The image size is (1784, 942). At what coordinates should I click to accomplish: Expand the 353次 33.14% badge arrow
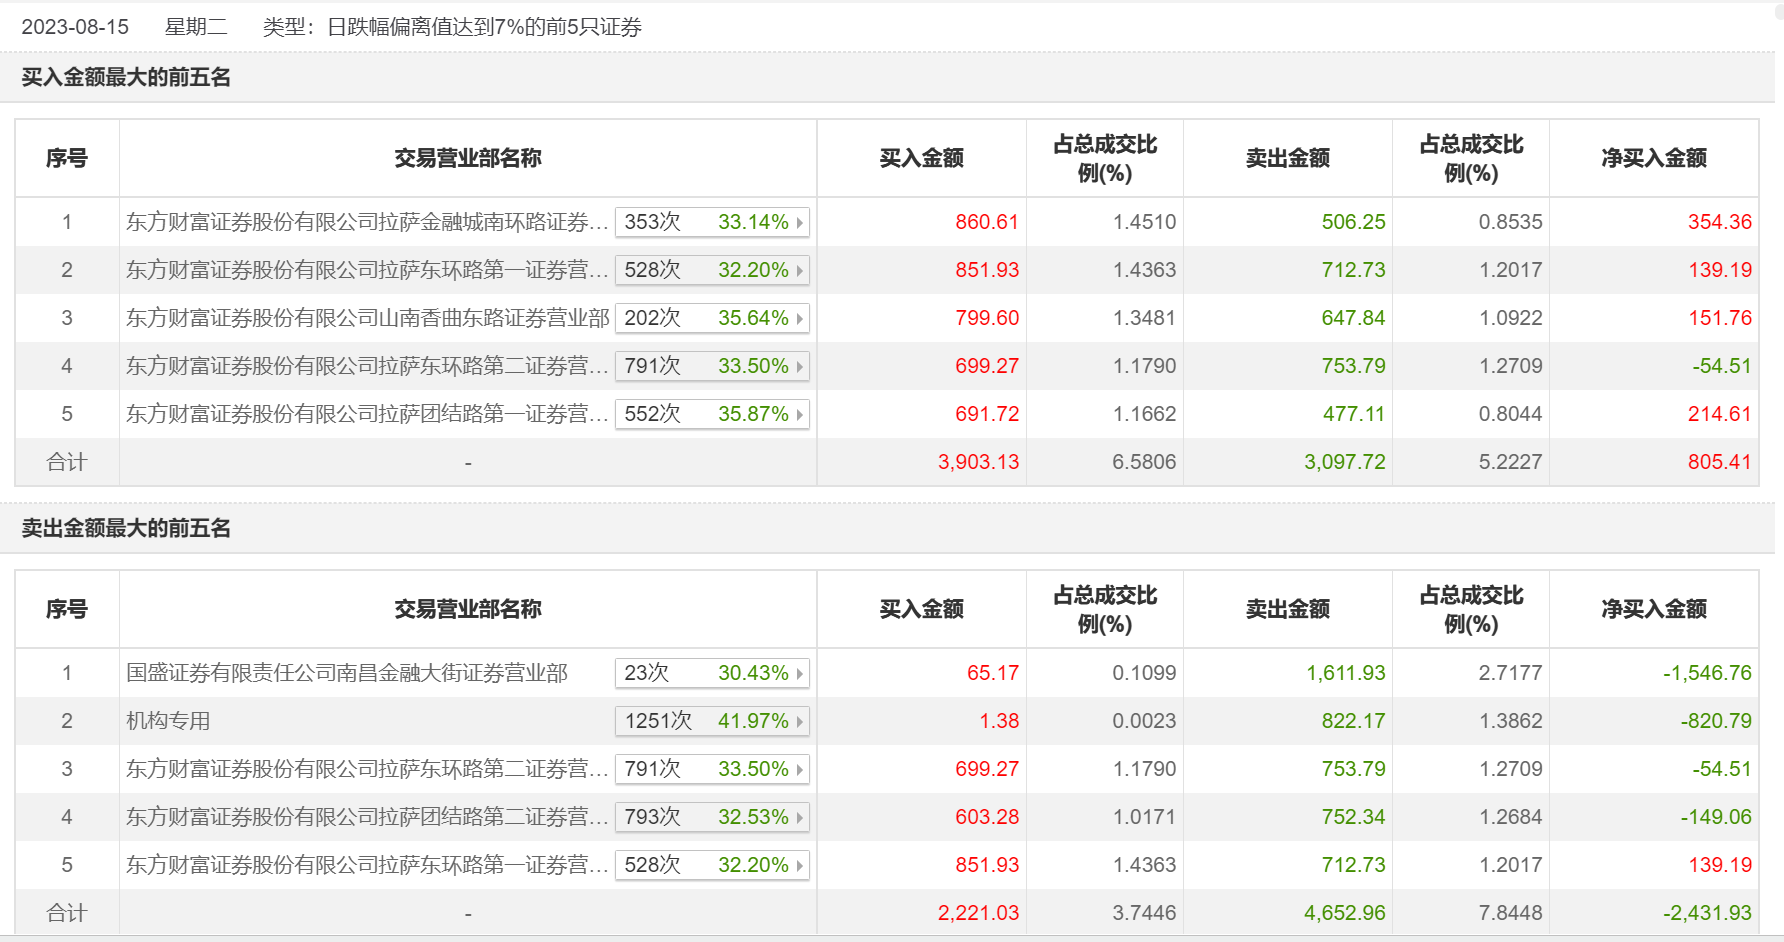click(800, 222)
